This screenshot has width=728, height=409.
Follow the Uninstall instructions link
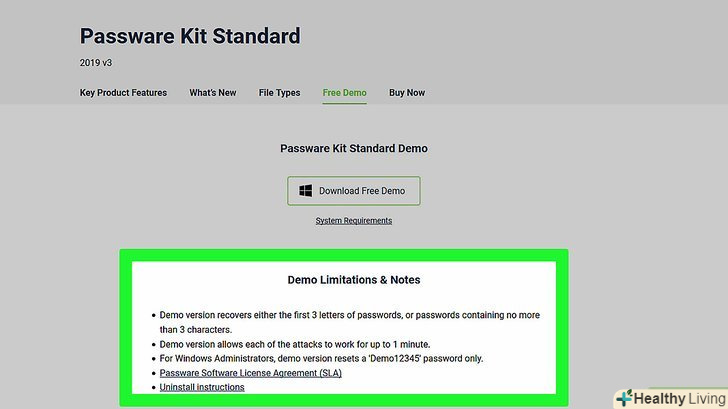click(202, 387)
